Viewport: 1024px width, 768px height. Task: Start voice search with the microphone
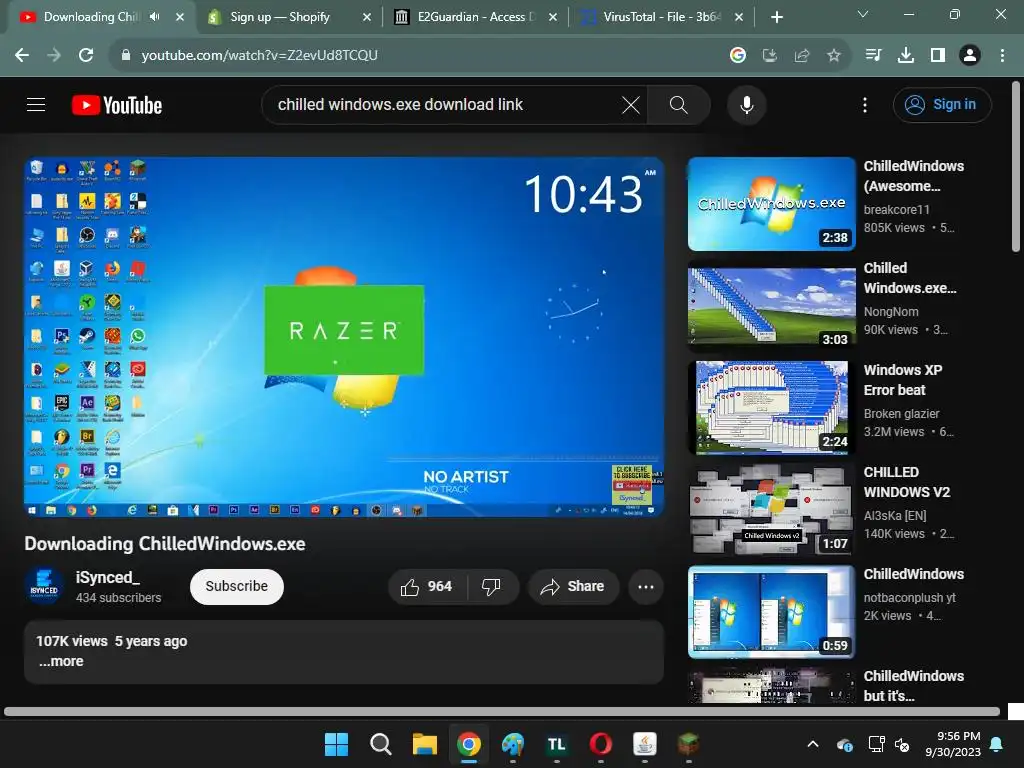click(746, 104)
